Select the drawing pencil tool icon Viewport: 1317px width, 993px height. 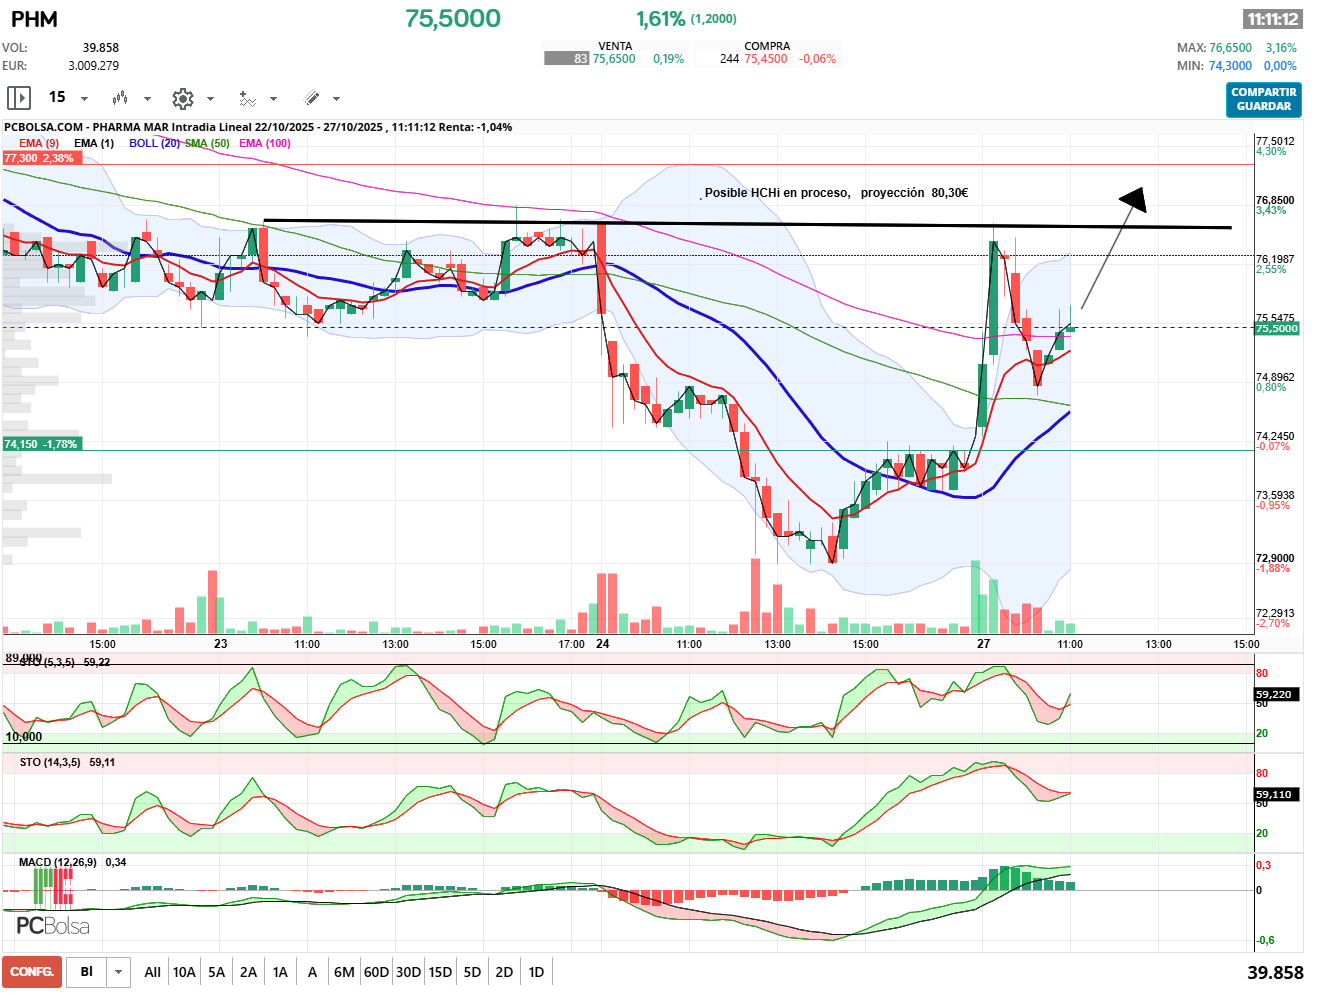pyautogui.click(x=311, y=98)
